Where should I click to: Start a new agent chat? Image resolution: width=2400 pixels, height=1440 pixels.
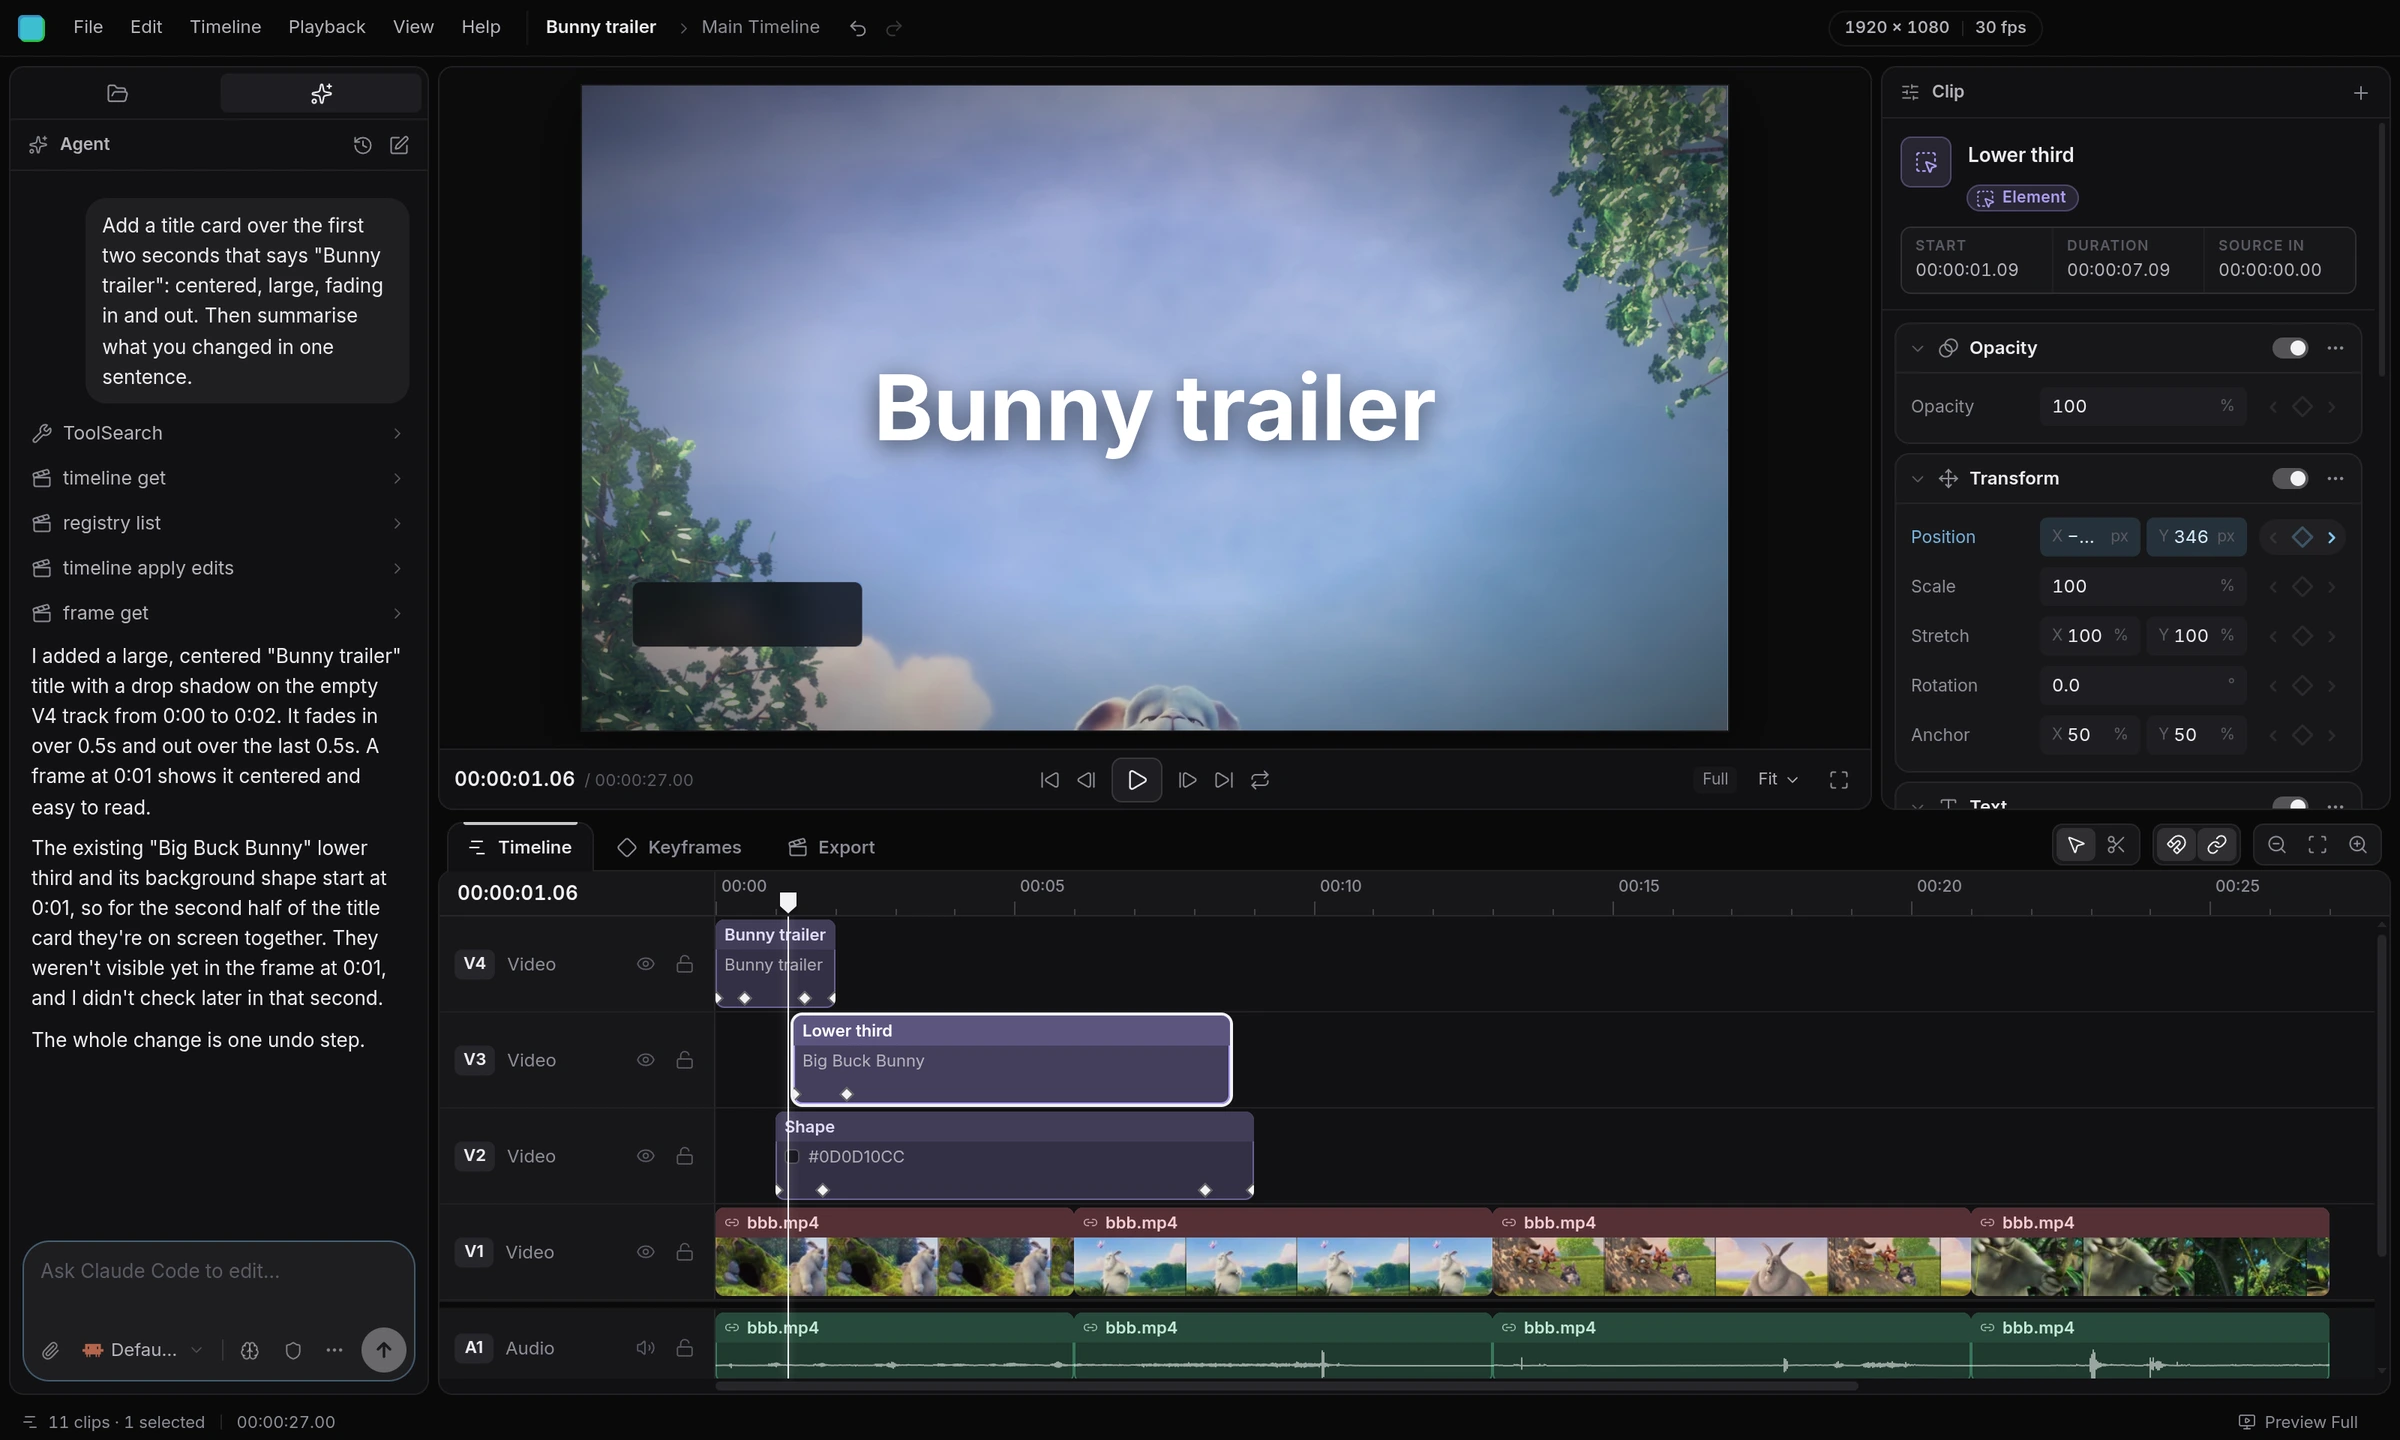[x=399, y=145]
